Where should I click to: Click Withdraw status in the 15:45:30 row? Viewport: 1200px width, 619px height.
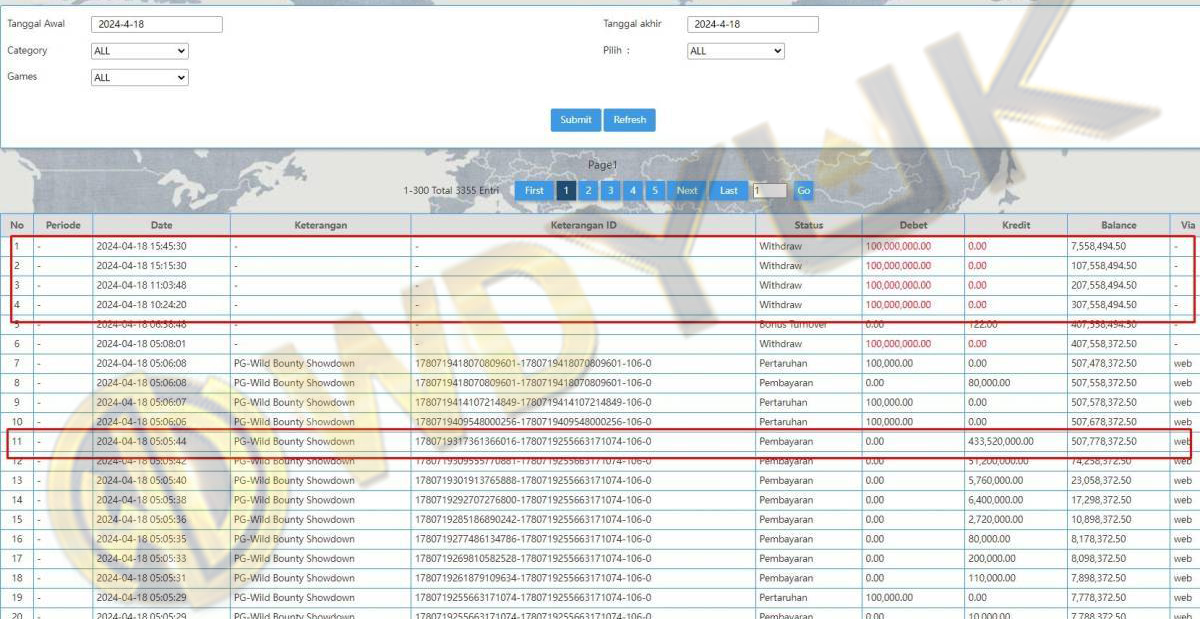coord(780,246)
